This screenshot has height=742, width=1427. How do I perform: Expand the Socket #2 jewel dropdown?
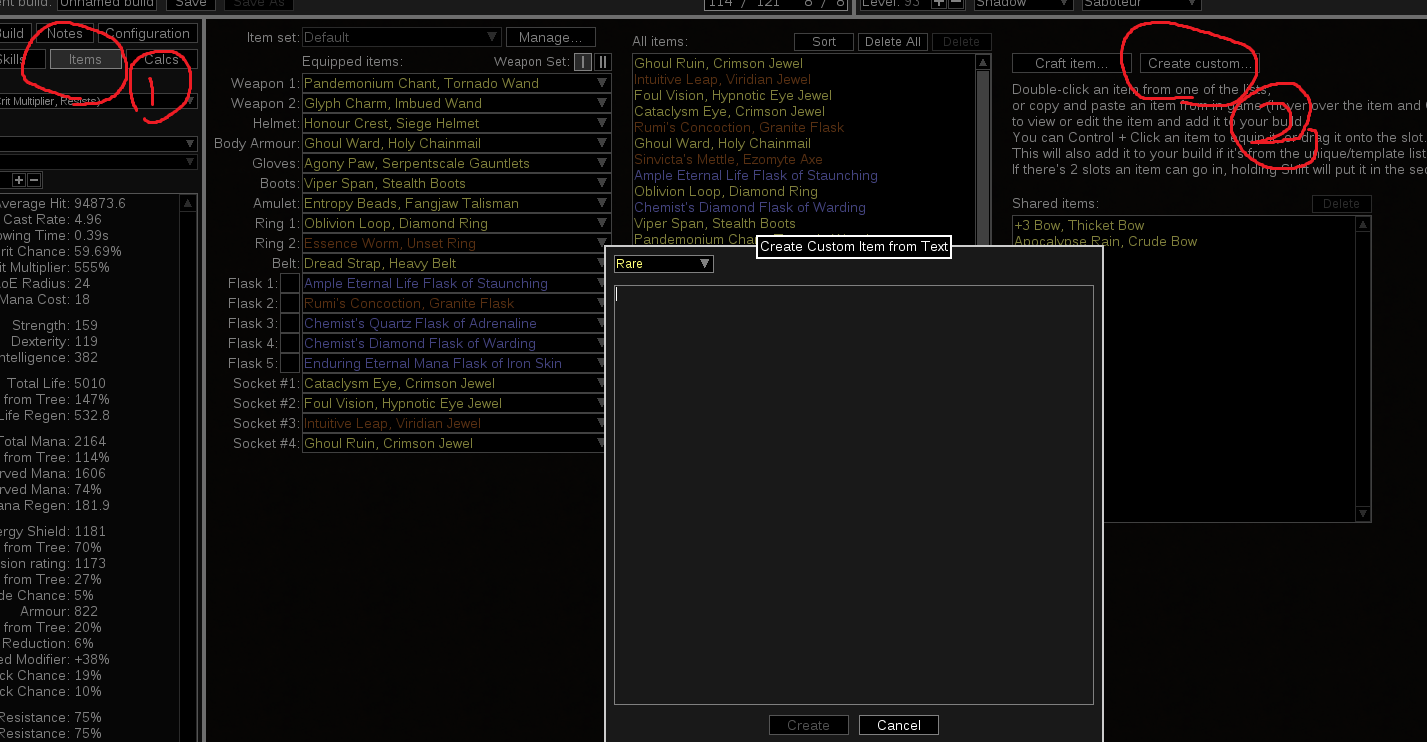tap(456, 403)
